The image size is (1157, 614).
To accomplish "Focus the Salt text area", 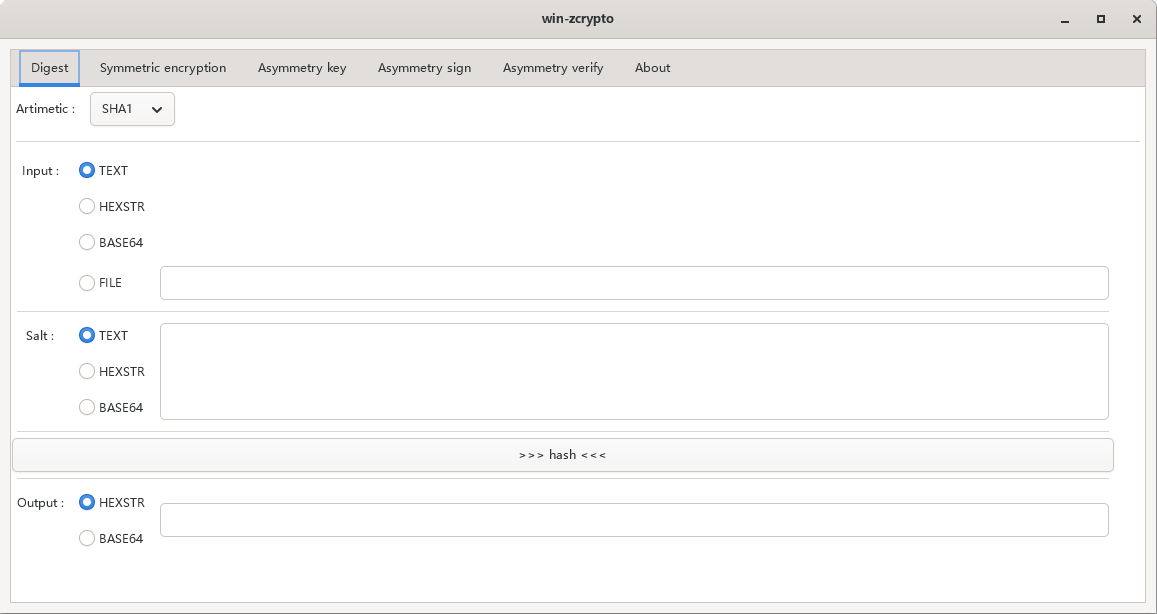I will (634, 371).
